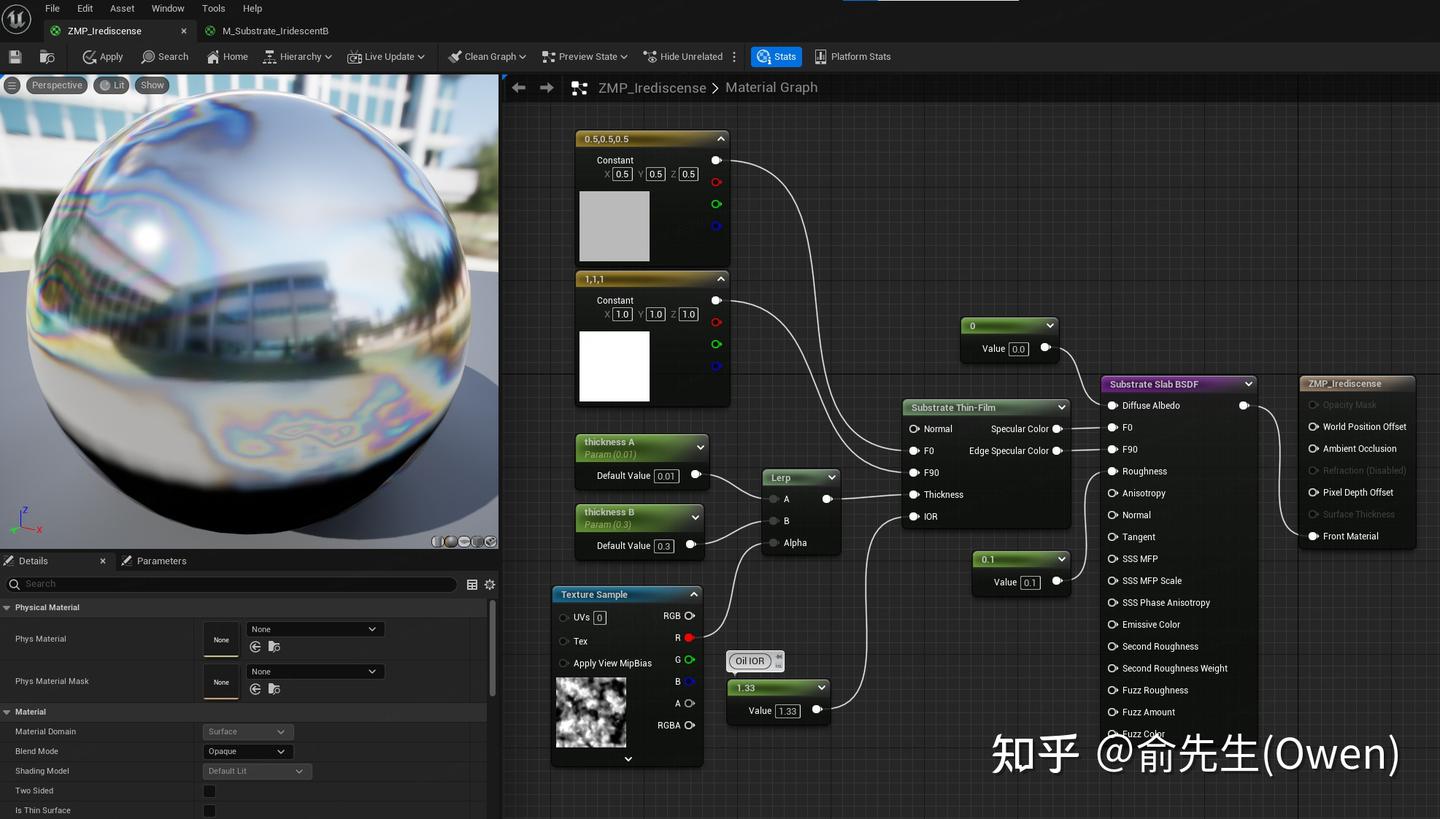Click the Hierarchy icon beside the breadcrumb

pos(579,88)
